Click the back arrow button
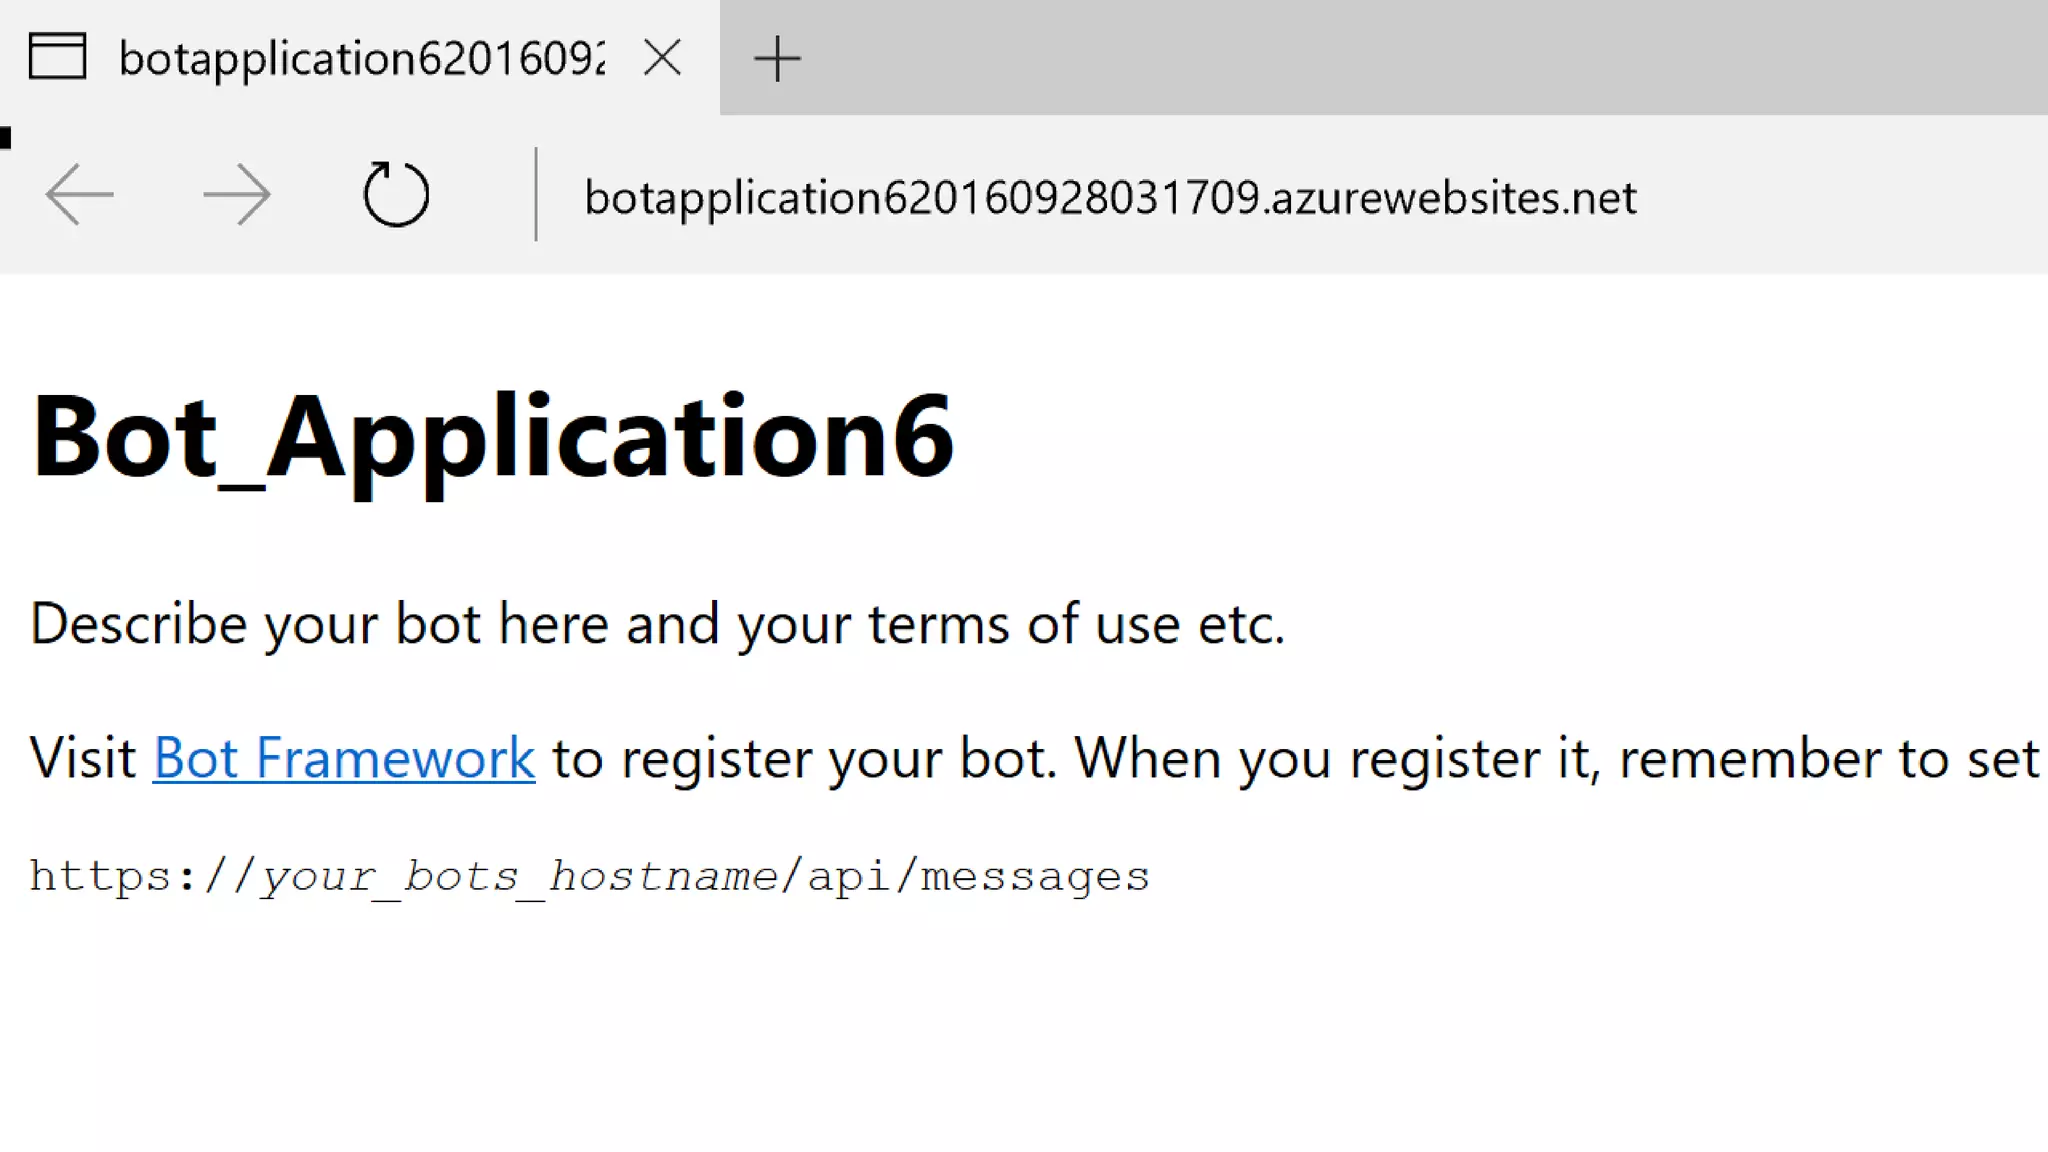The image size is (2048, 1152). tap(80, 194)
